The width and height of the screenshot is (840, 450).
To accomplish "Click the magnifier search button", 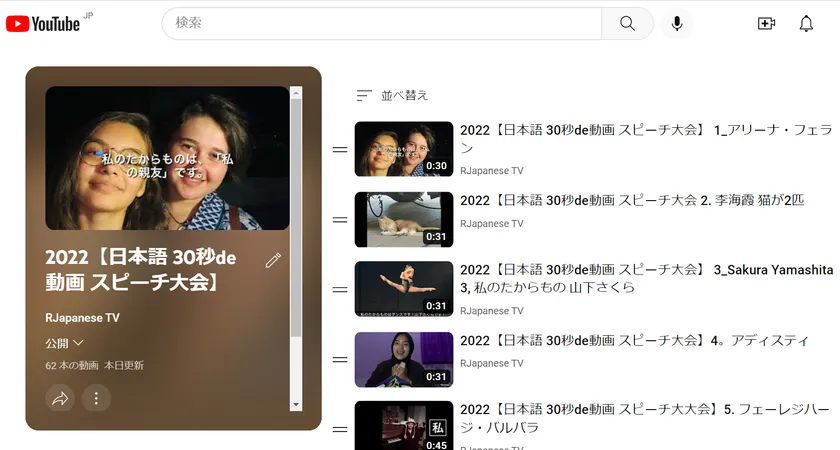I will tap(627, 23).
